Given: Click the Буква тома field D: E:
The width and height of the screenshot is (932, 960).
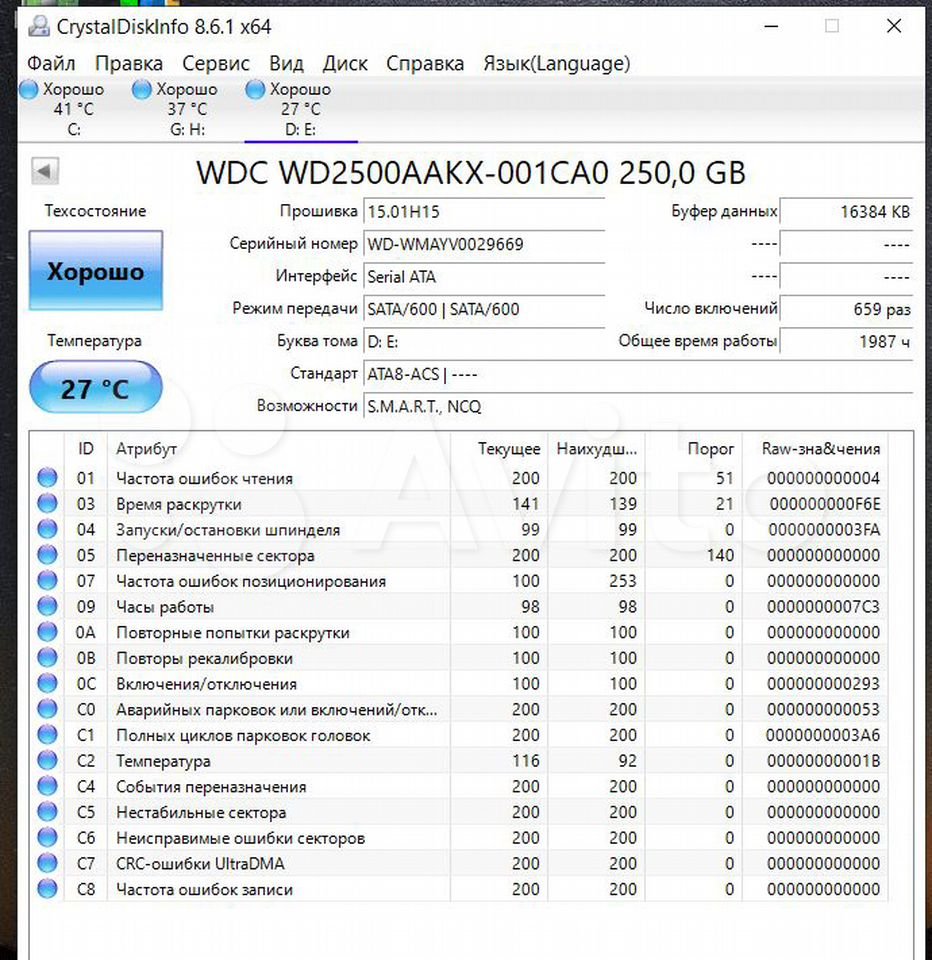Looking at the screenshot, I should (x=484, y=341).
